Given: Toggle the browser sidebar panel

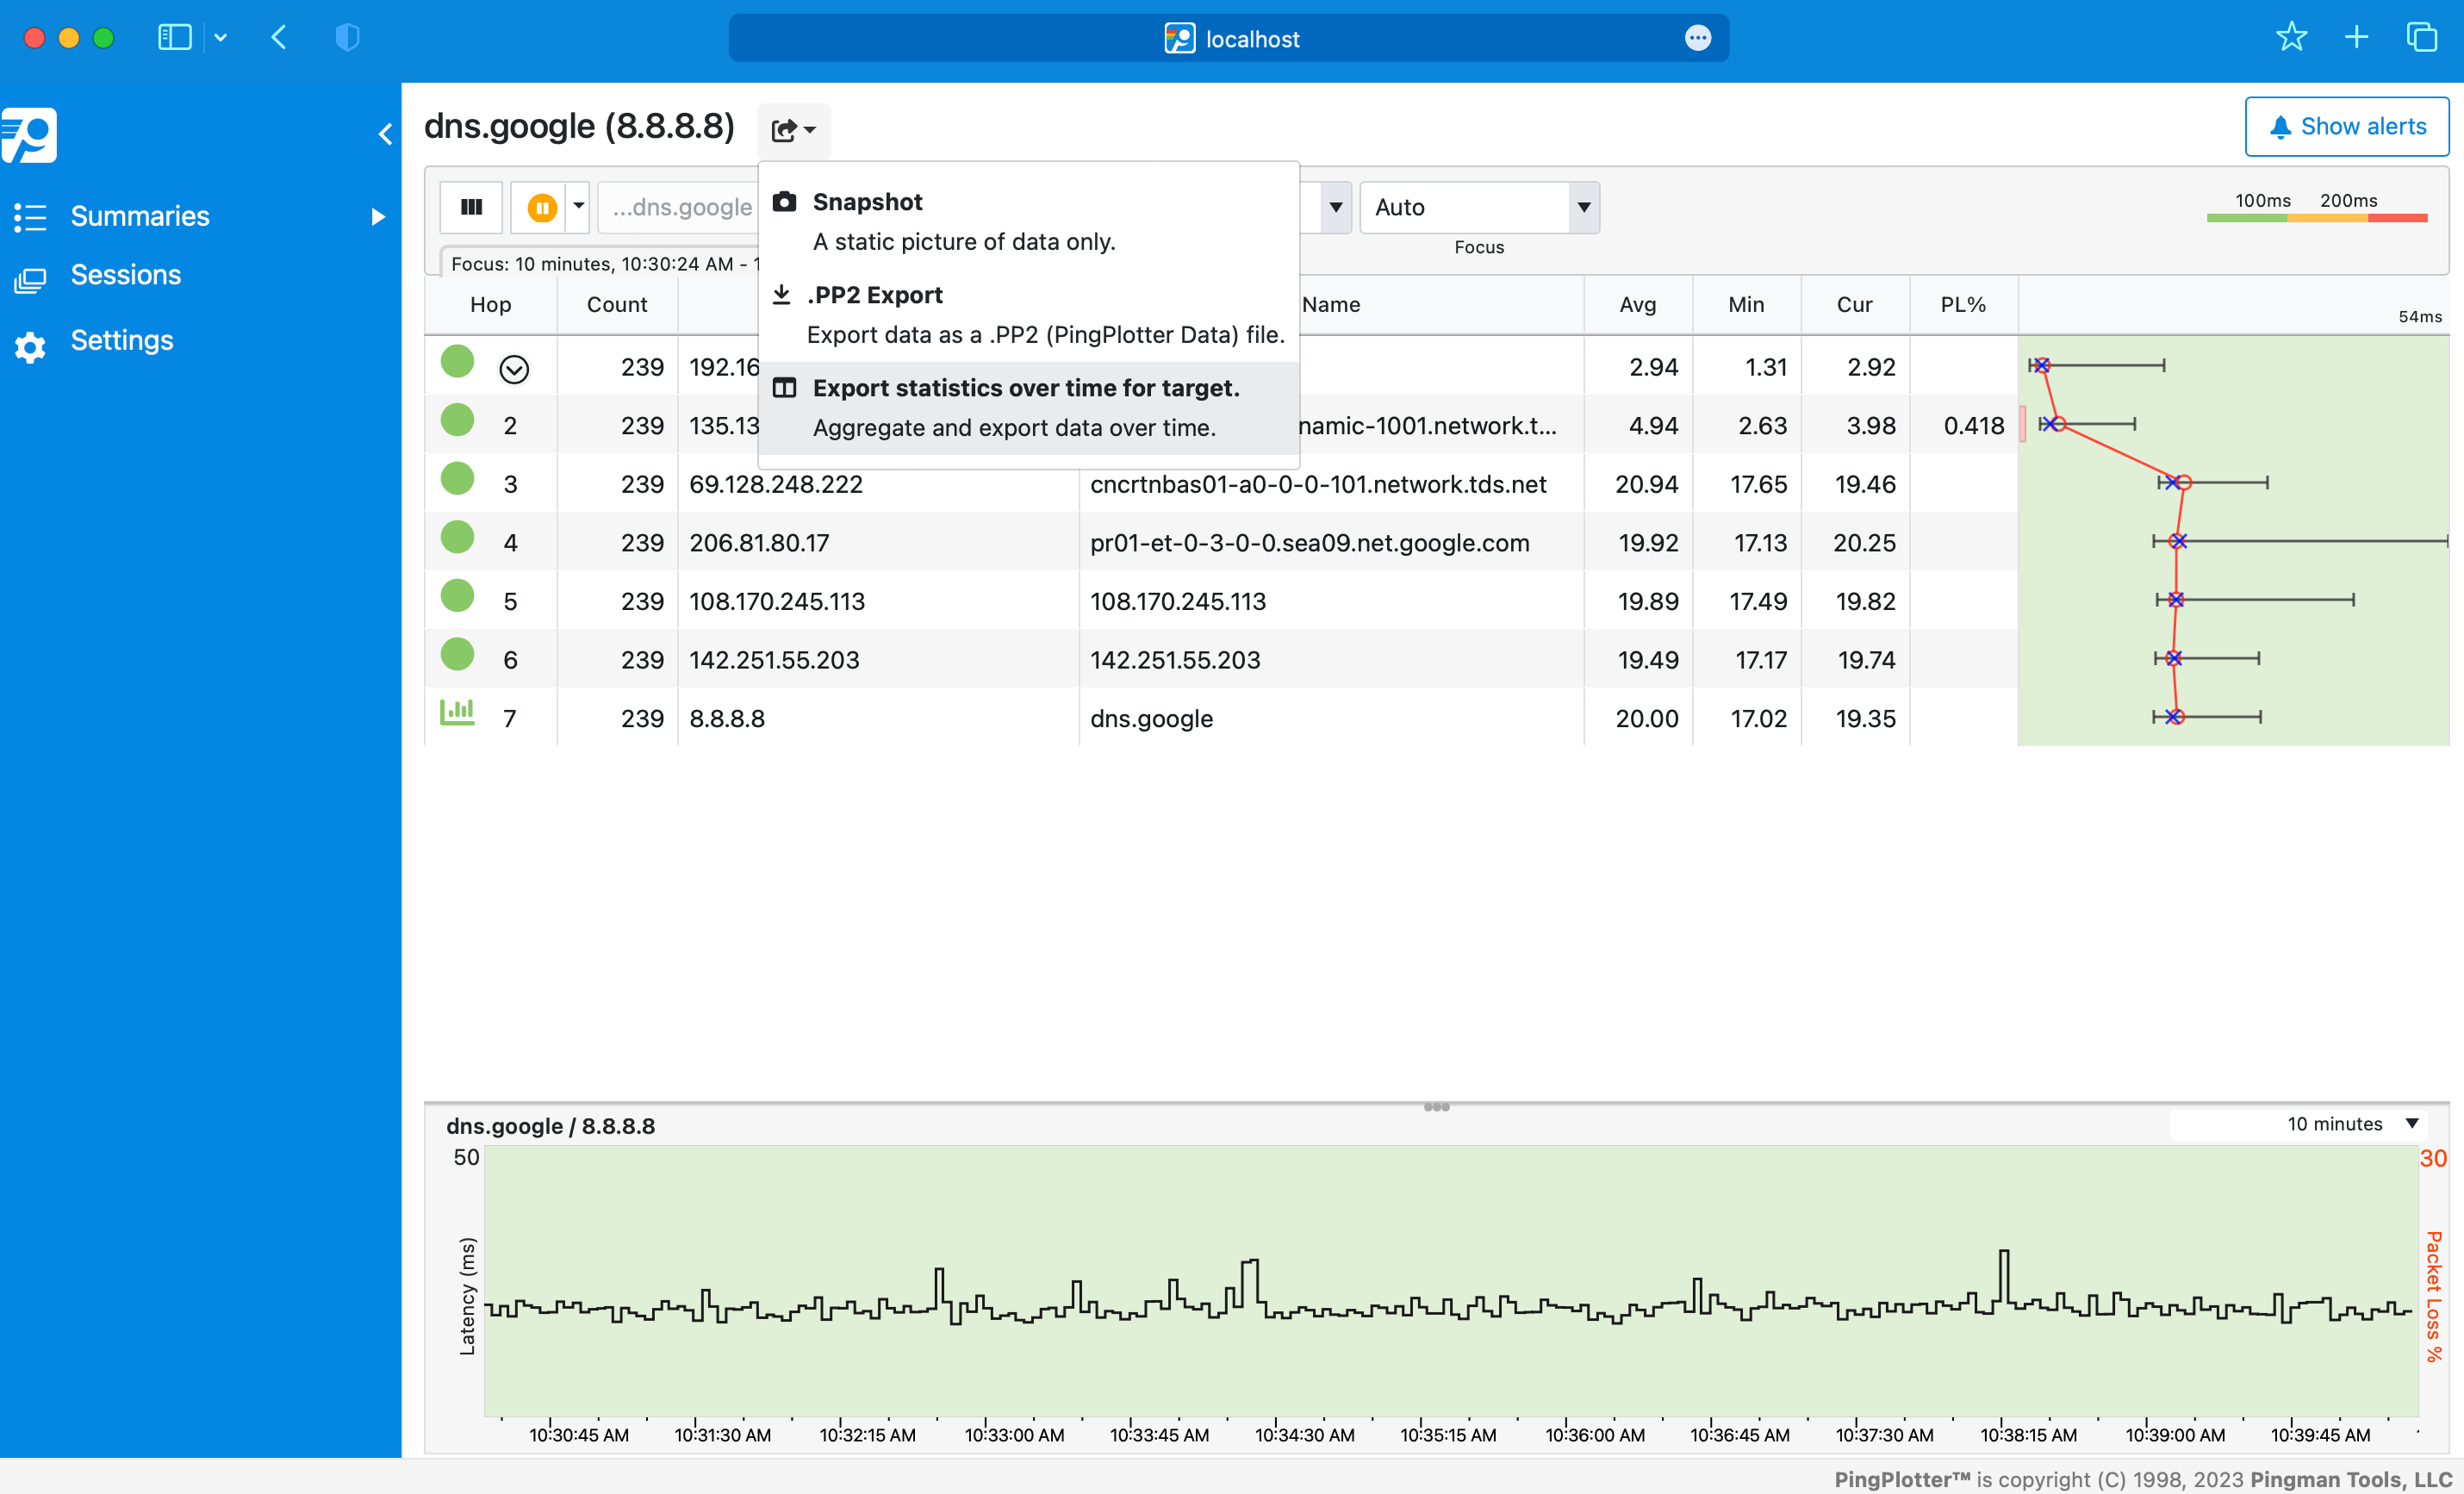Looking at the screenshot, I should pos(174,37).
